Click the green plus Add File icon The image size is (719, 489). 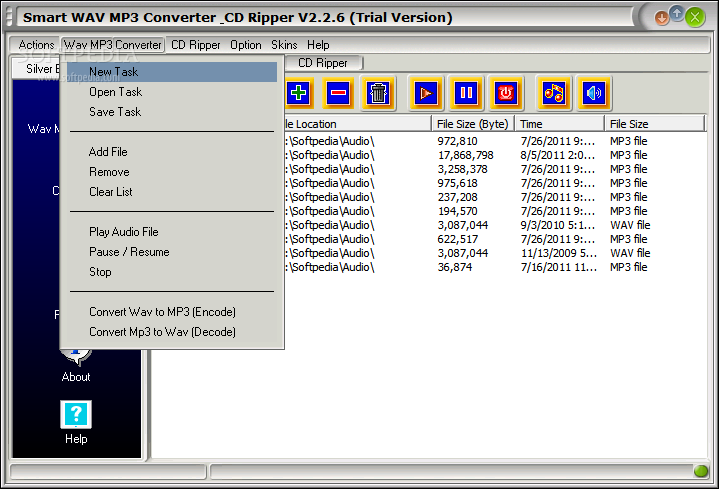299,93
